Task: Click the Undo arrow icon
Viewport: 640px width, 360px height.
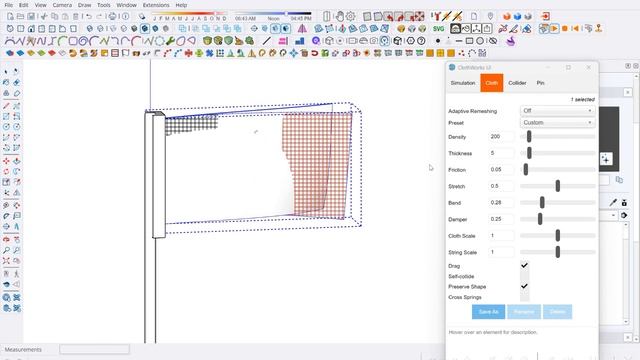Action: click(x=89, y=17)
